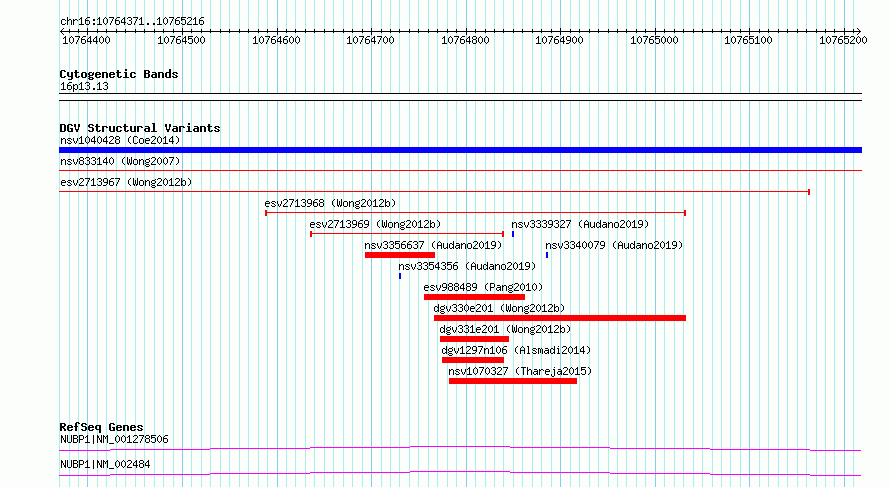Select the blue nsv1040428 variant bar

460,150
